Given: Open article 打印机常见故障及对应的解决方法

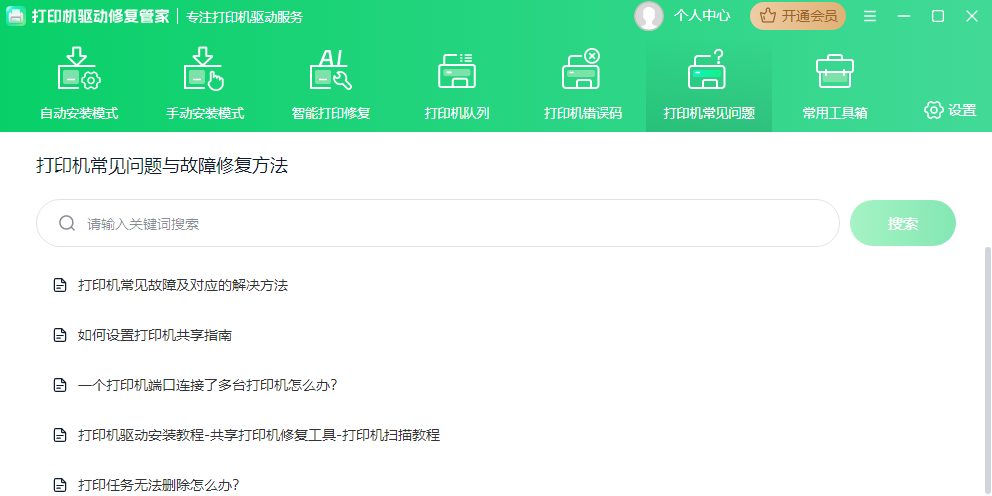Looking at the screenshot, I should point(183,285).
